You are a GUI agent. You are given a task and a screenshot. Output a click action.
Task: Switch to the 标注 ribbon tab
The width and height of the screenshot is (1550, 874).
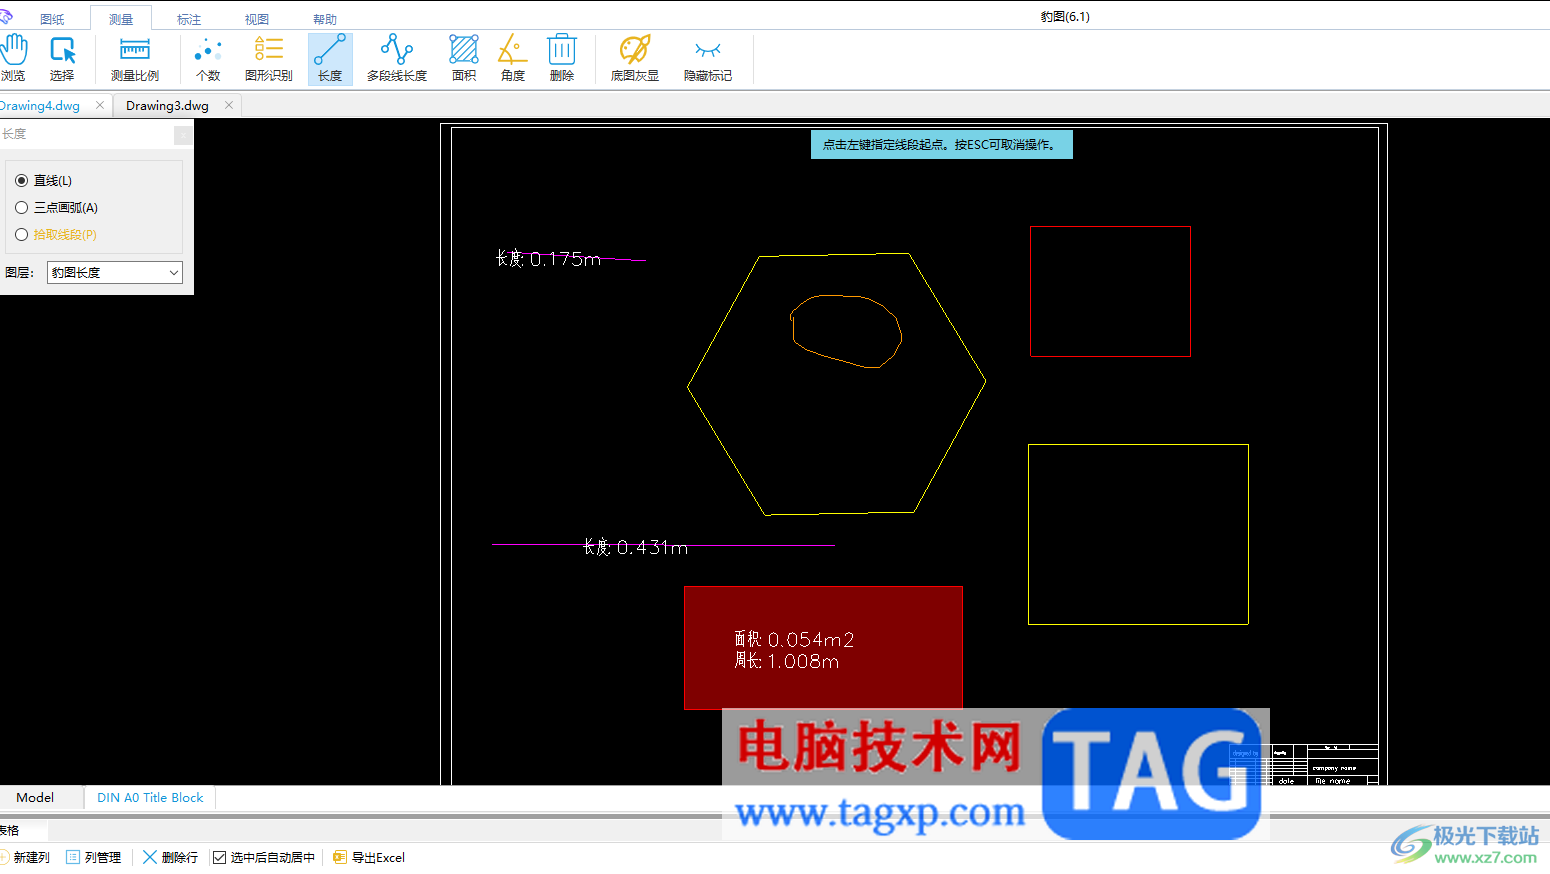coord(189,19)
